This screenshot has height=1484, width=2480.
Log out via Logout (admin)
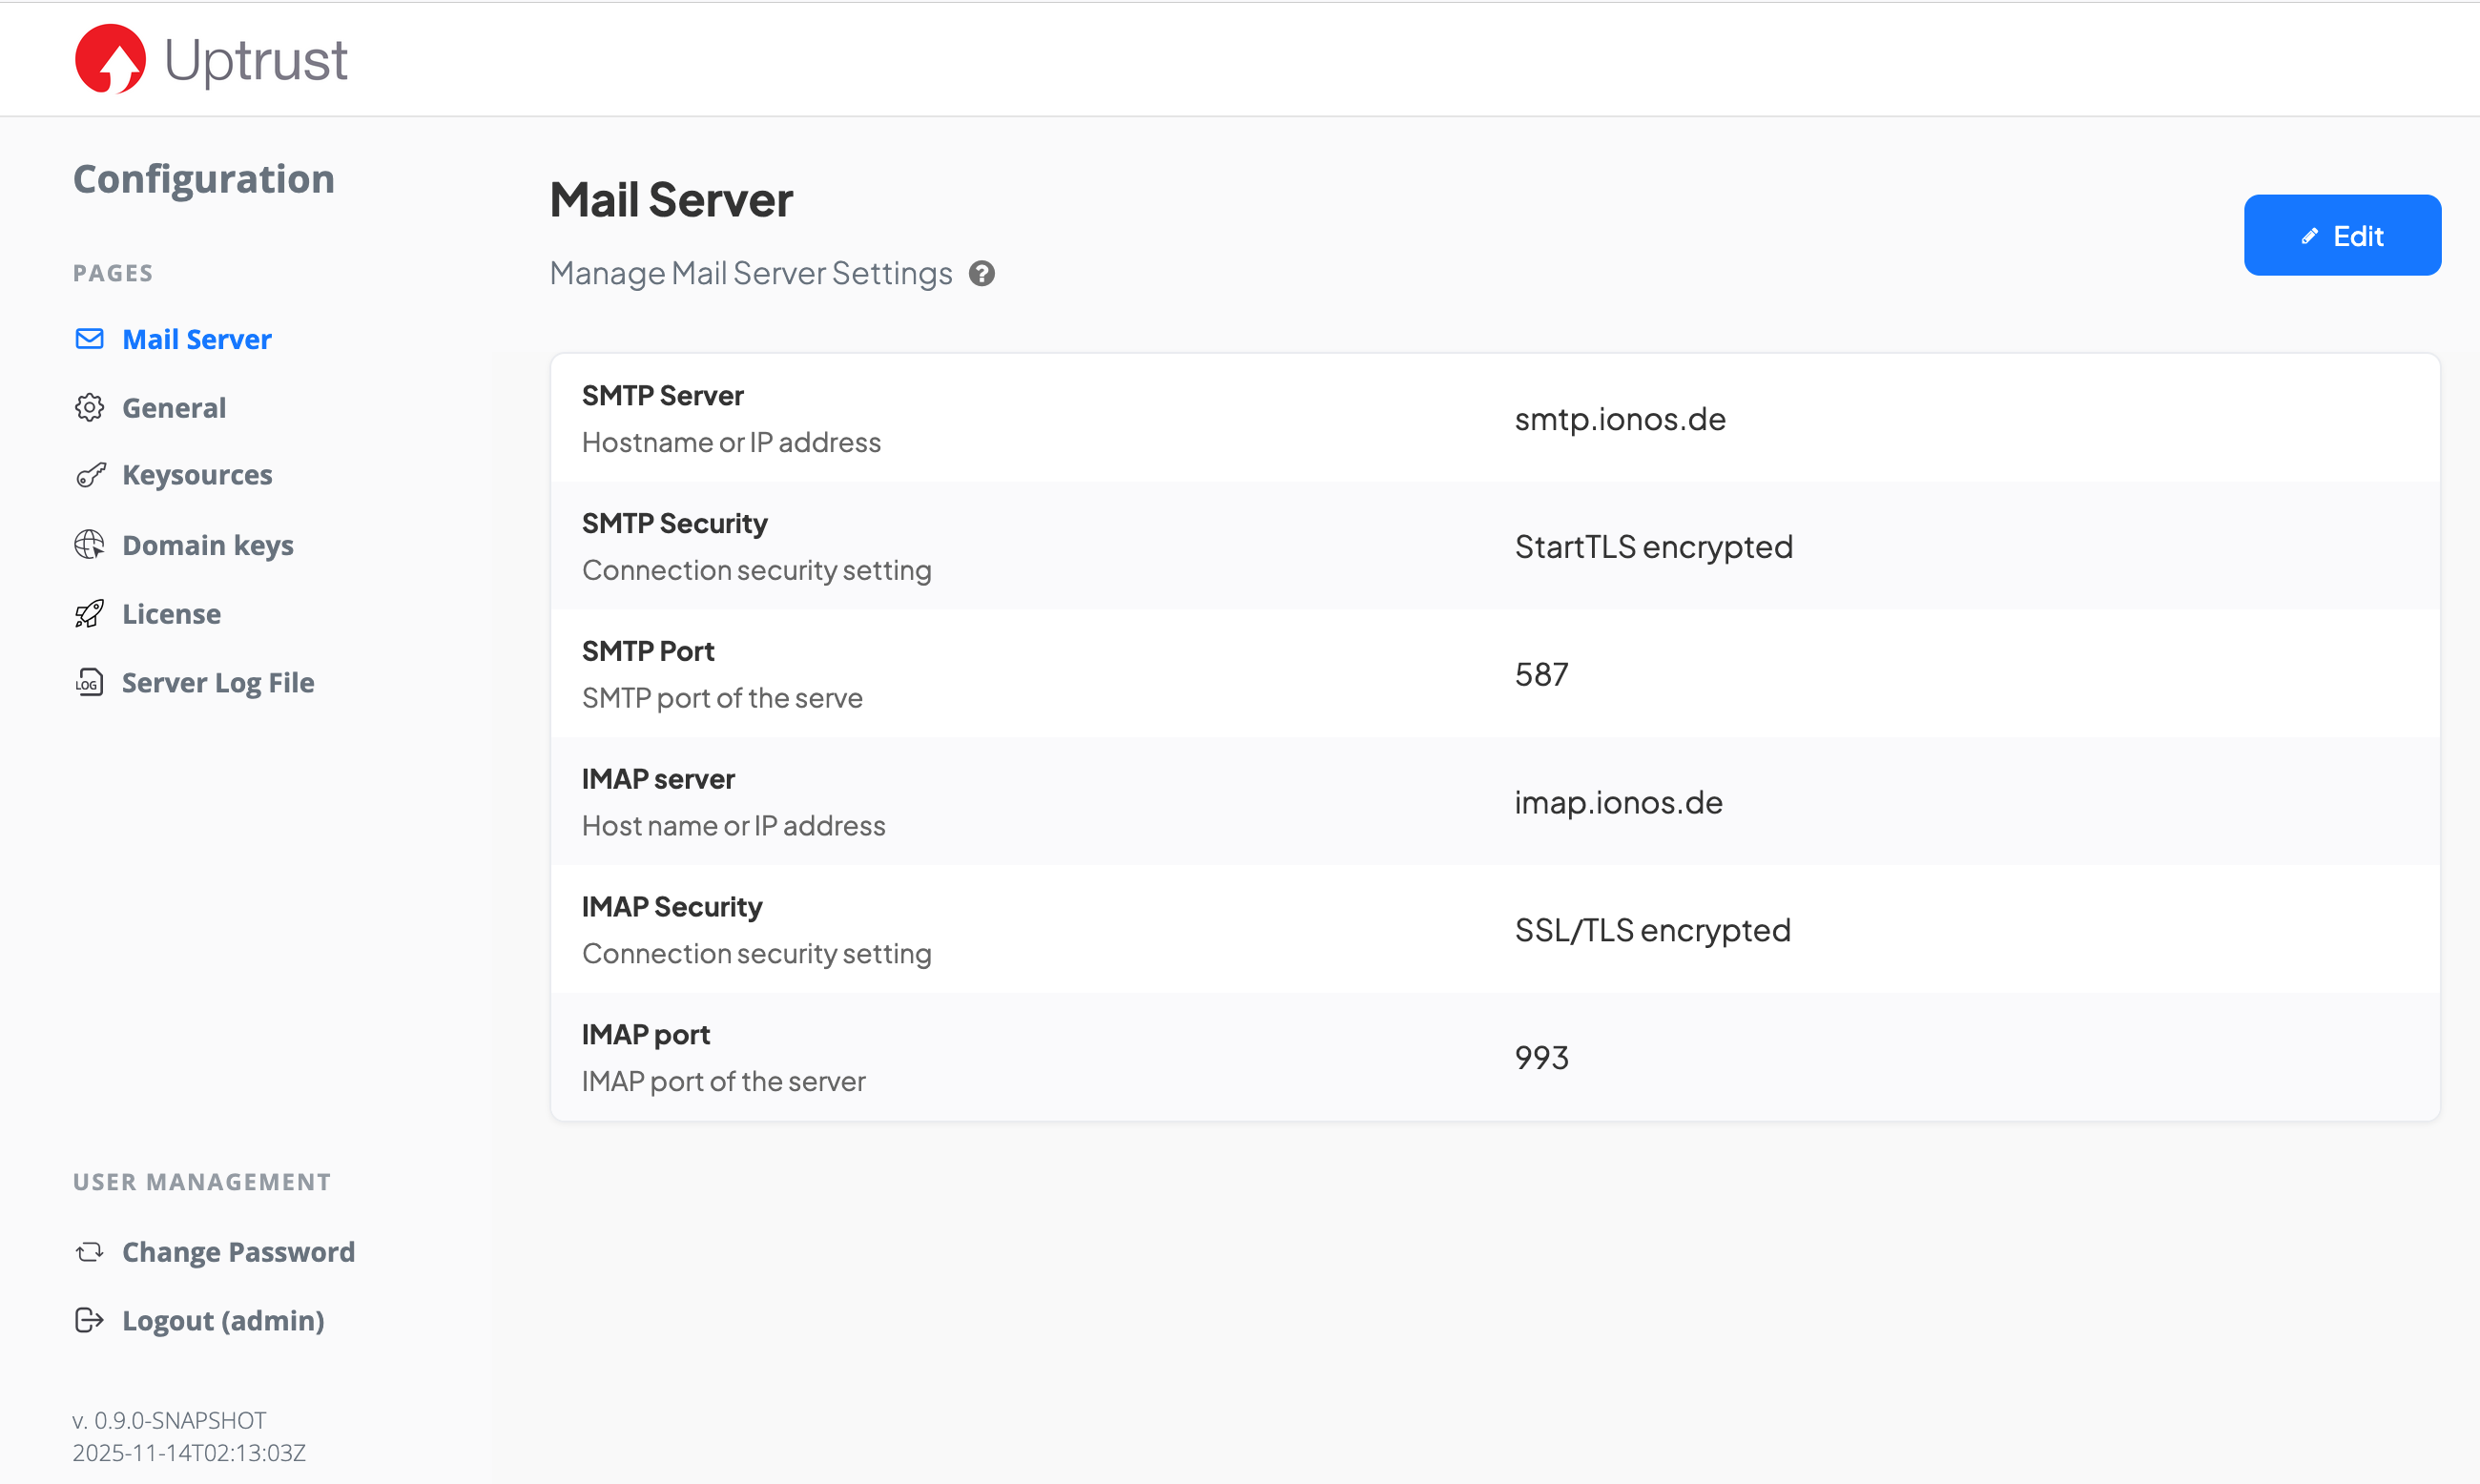pyautogui.click(x=223, y=1321)
